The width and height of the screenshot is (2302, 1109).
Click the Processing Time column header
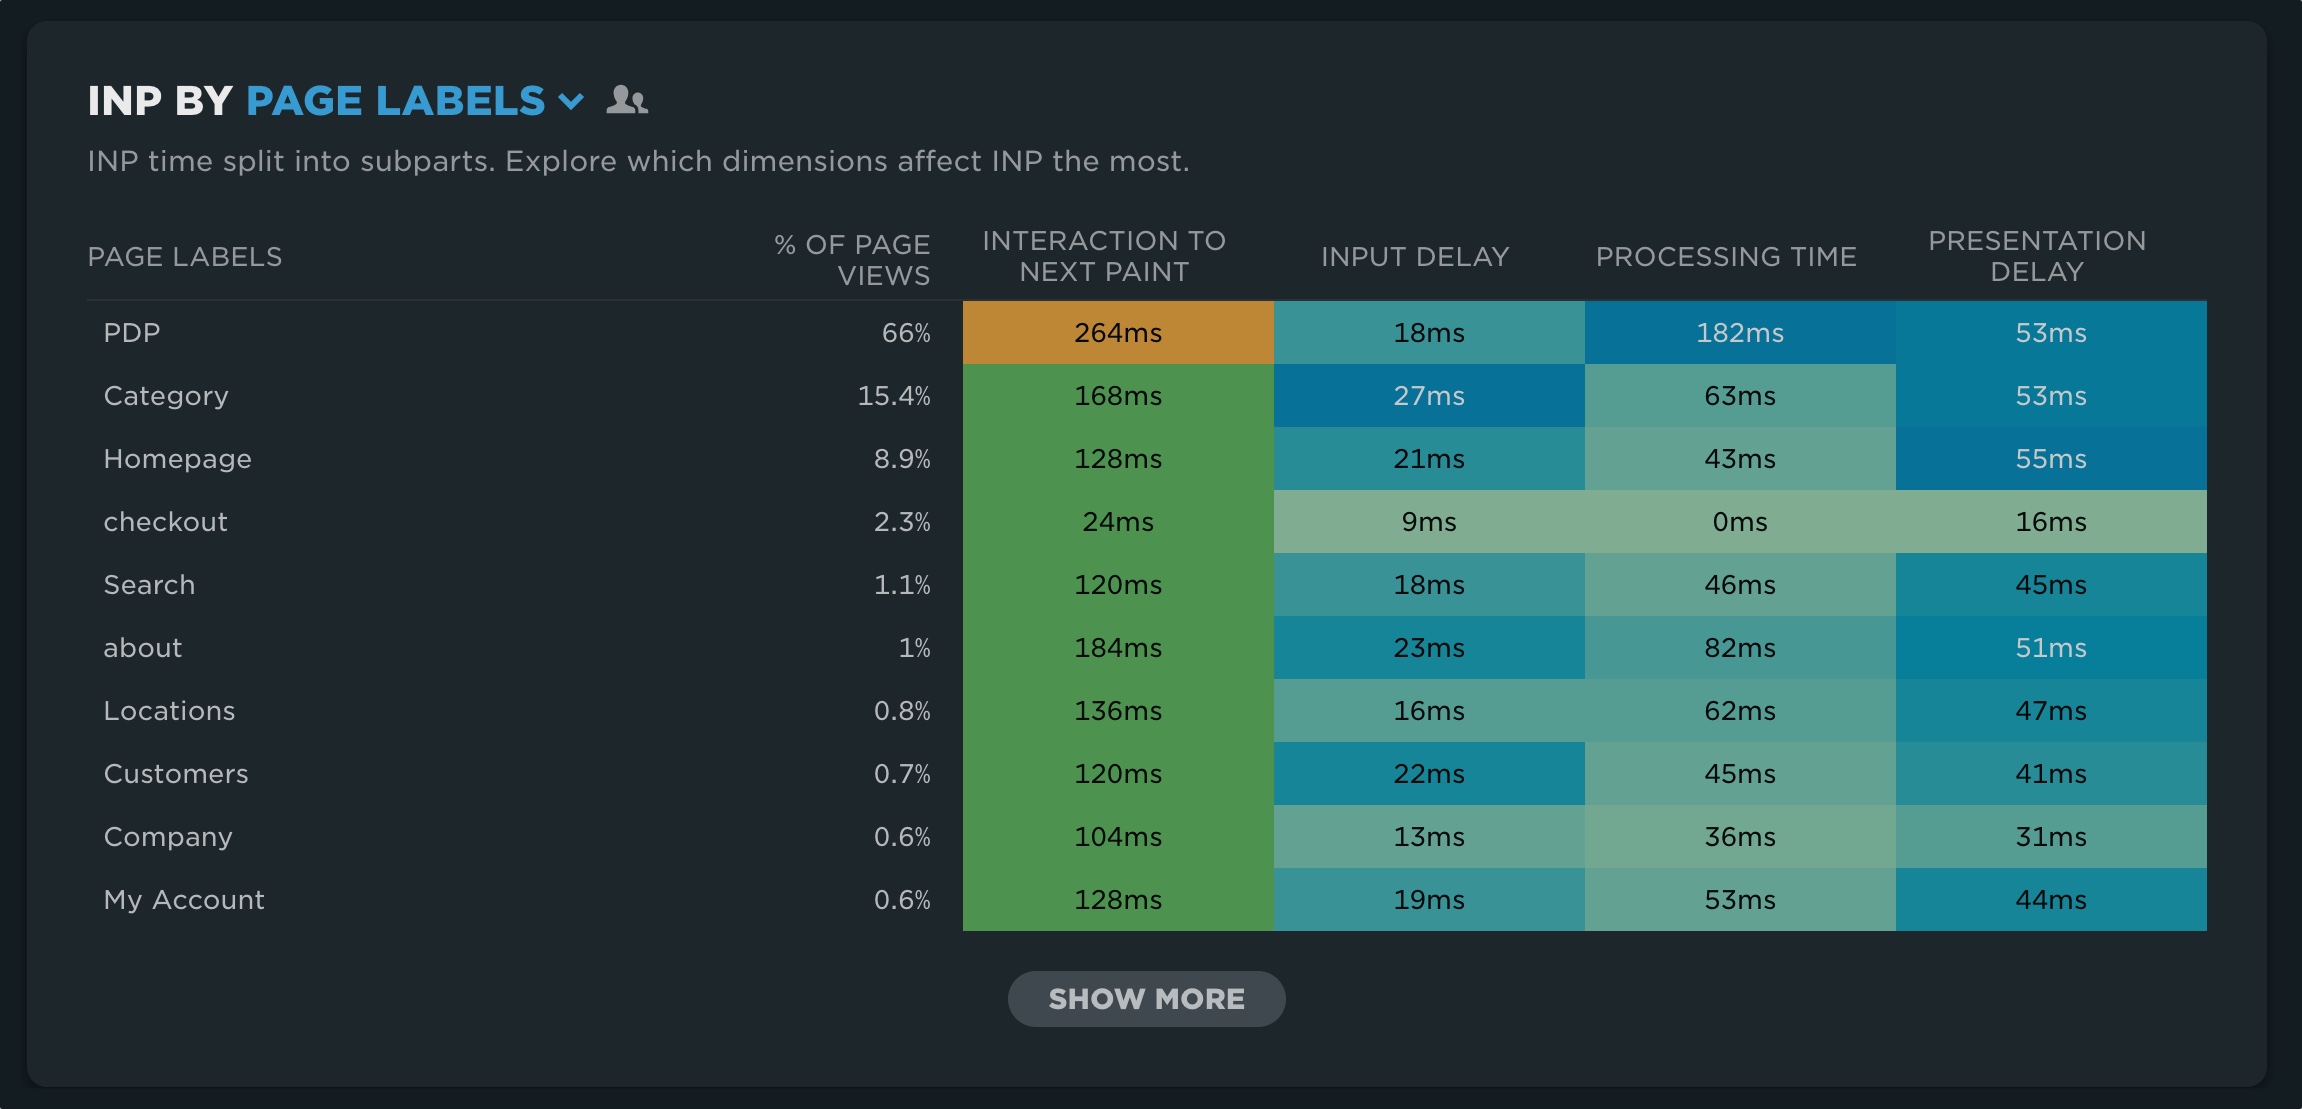click(x=1725, y=257)
